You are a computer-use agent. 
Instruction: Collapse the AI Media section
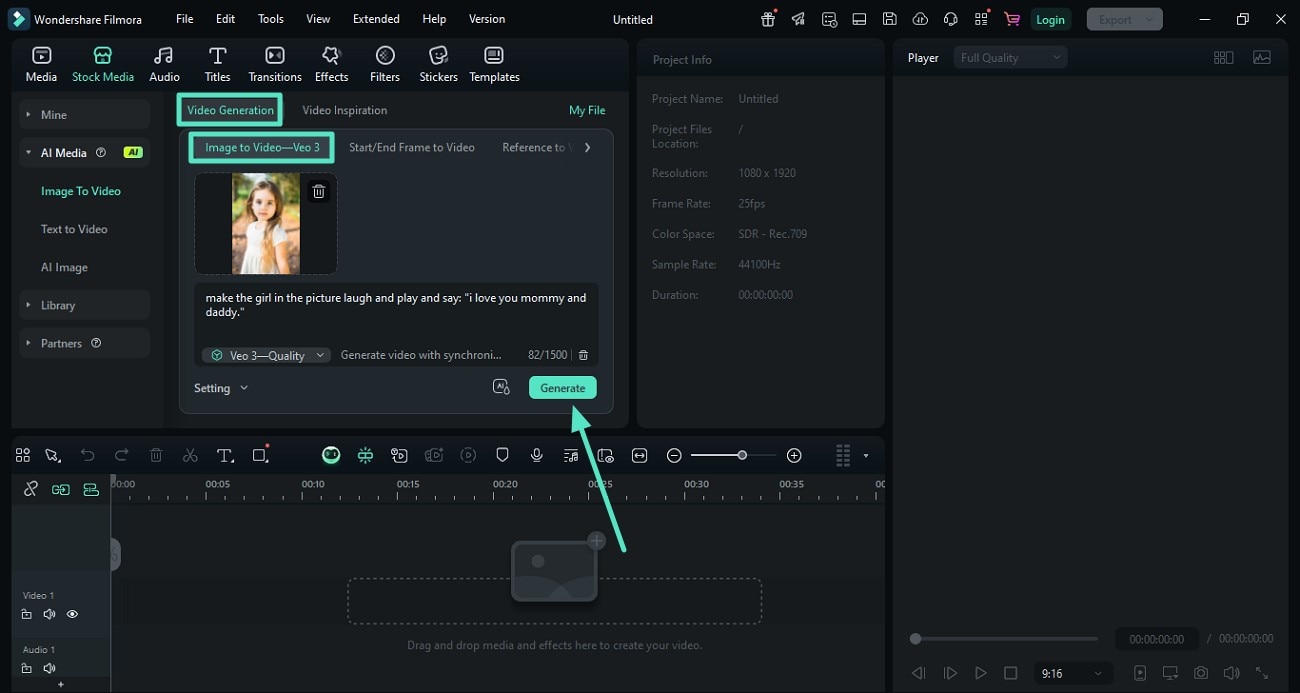84,153
